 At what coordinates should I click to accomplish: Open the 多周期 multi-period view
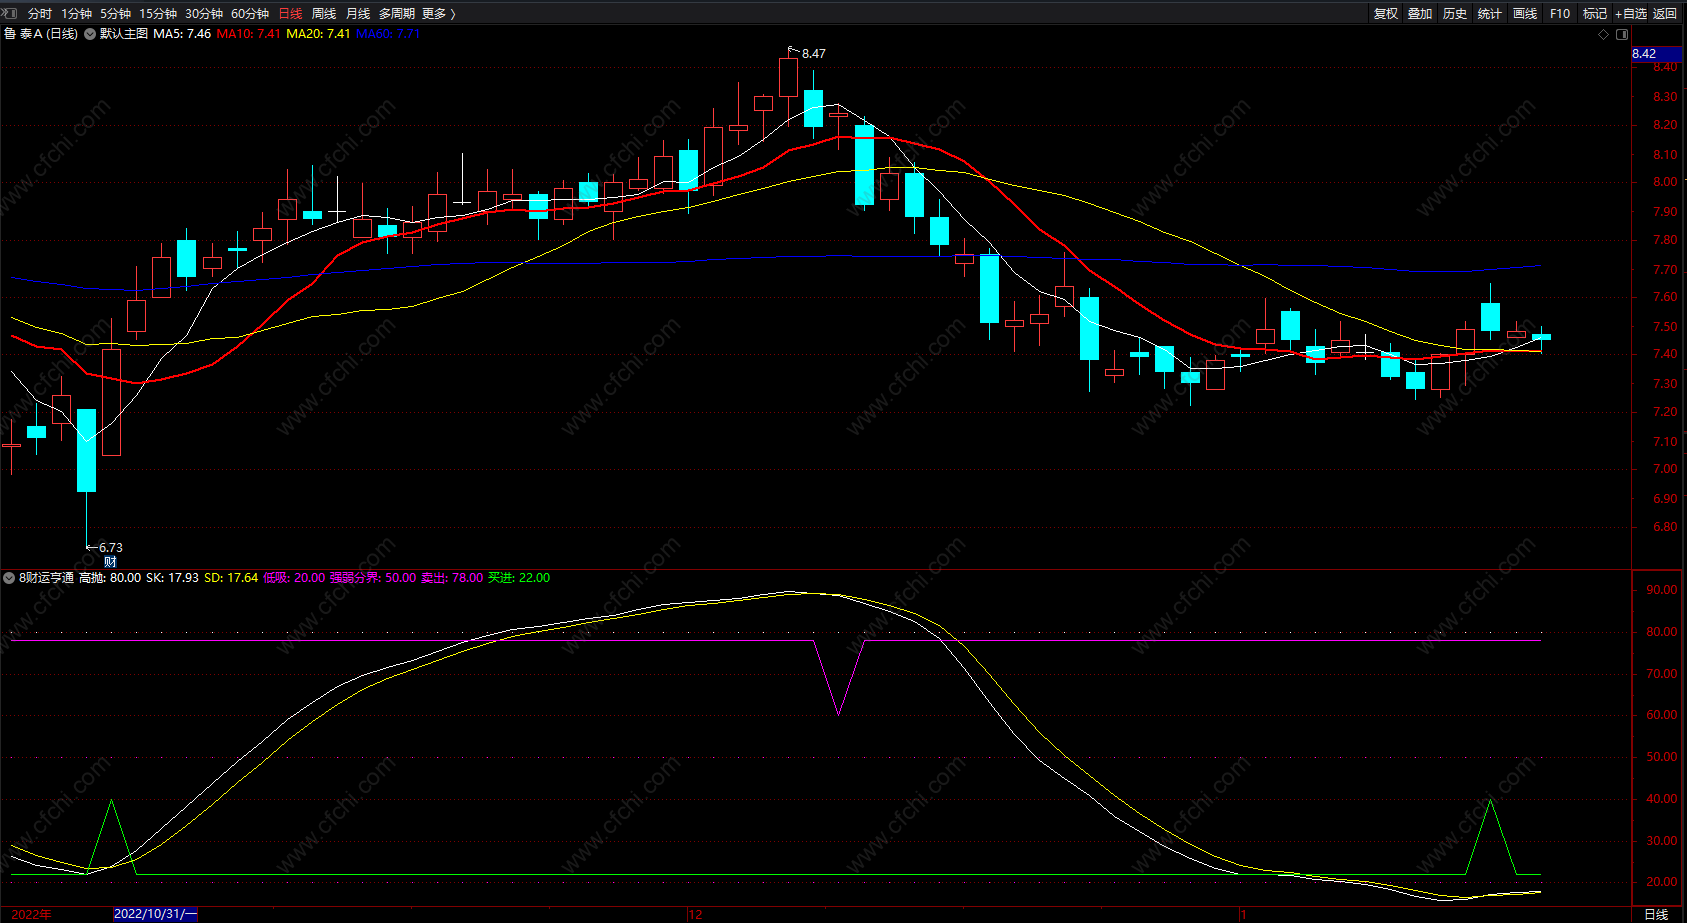pos(397,14)
